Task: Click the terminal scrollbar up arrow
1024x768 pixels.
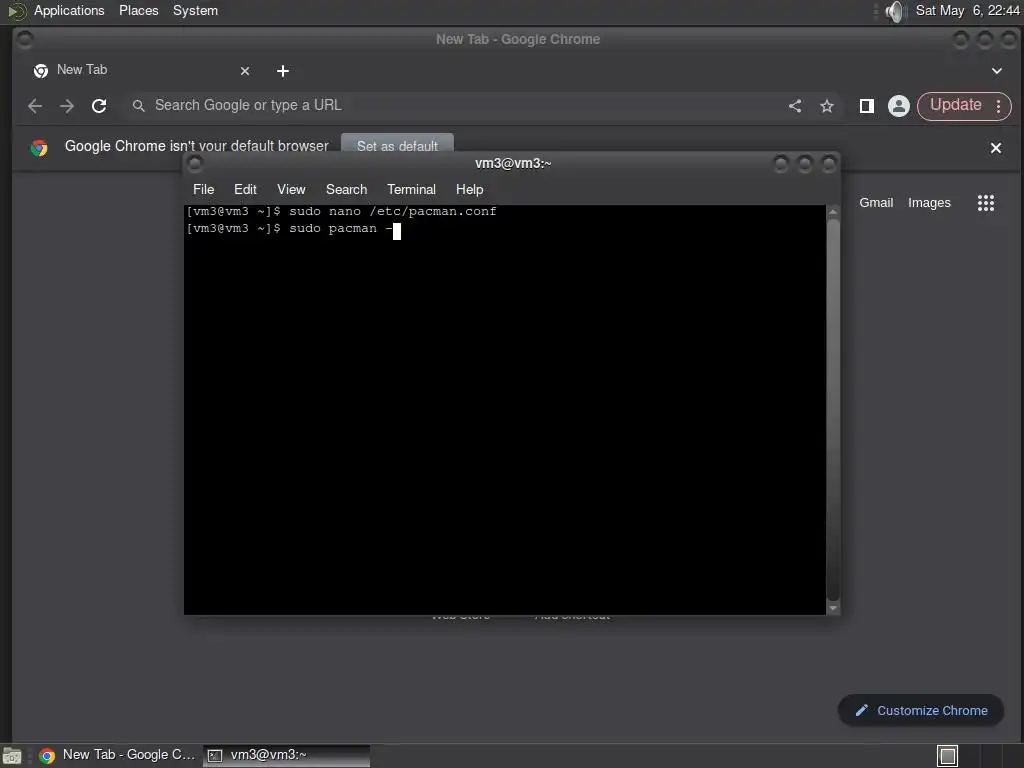Action: click(833, 212)
